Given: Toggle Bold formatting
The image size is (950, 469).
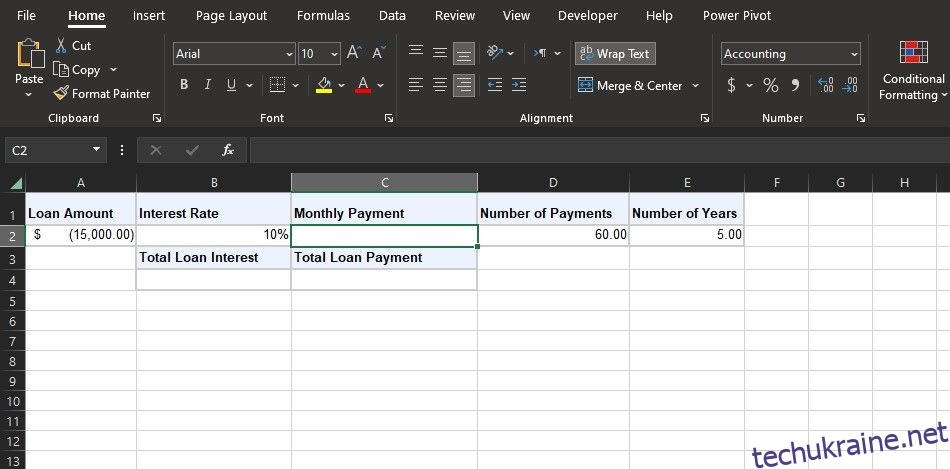Looking at the screenshot, I should point(184,85).
